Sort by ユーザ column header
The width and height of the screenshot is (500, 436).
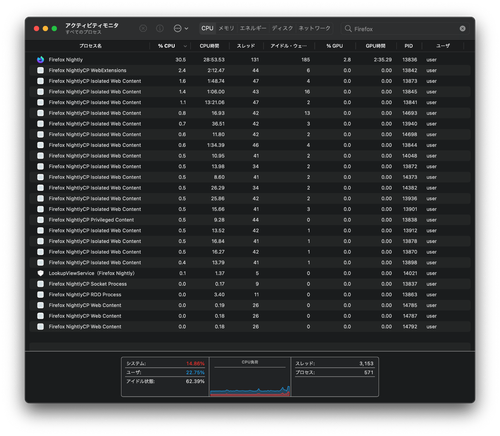click(443, 46)
